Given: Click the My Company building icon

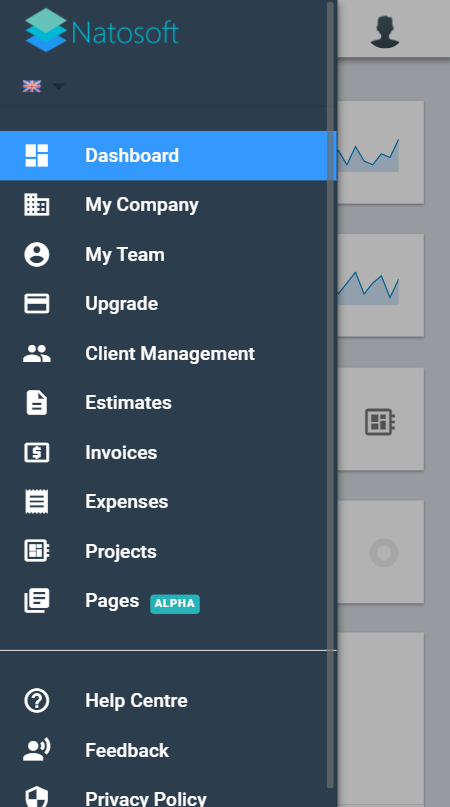Looking at the screenshot, I should (x=37, y=205).
